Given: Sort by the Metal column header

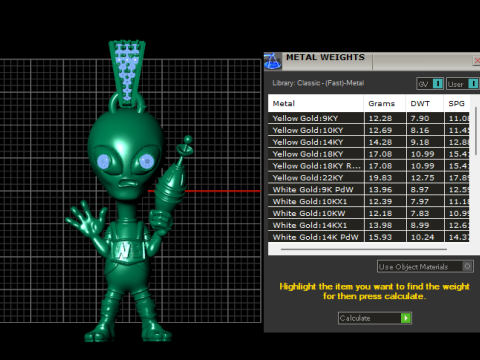Looking at the screenshot, I should pyautogui.click(x=316, y=103).
